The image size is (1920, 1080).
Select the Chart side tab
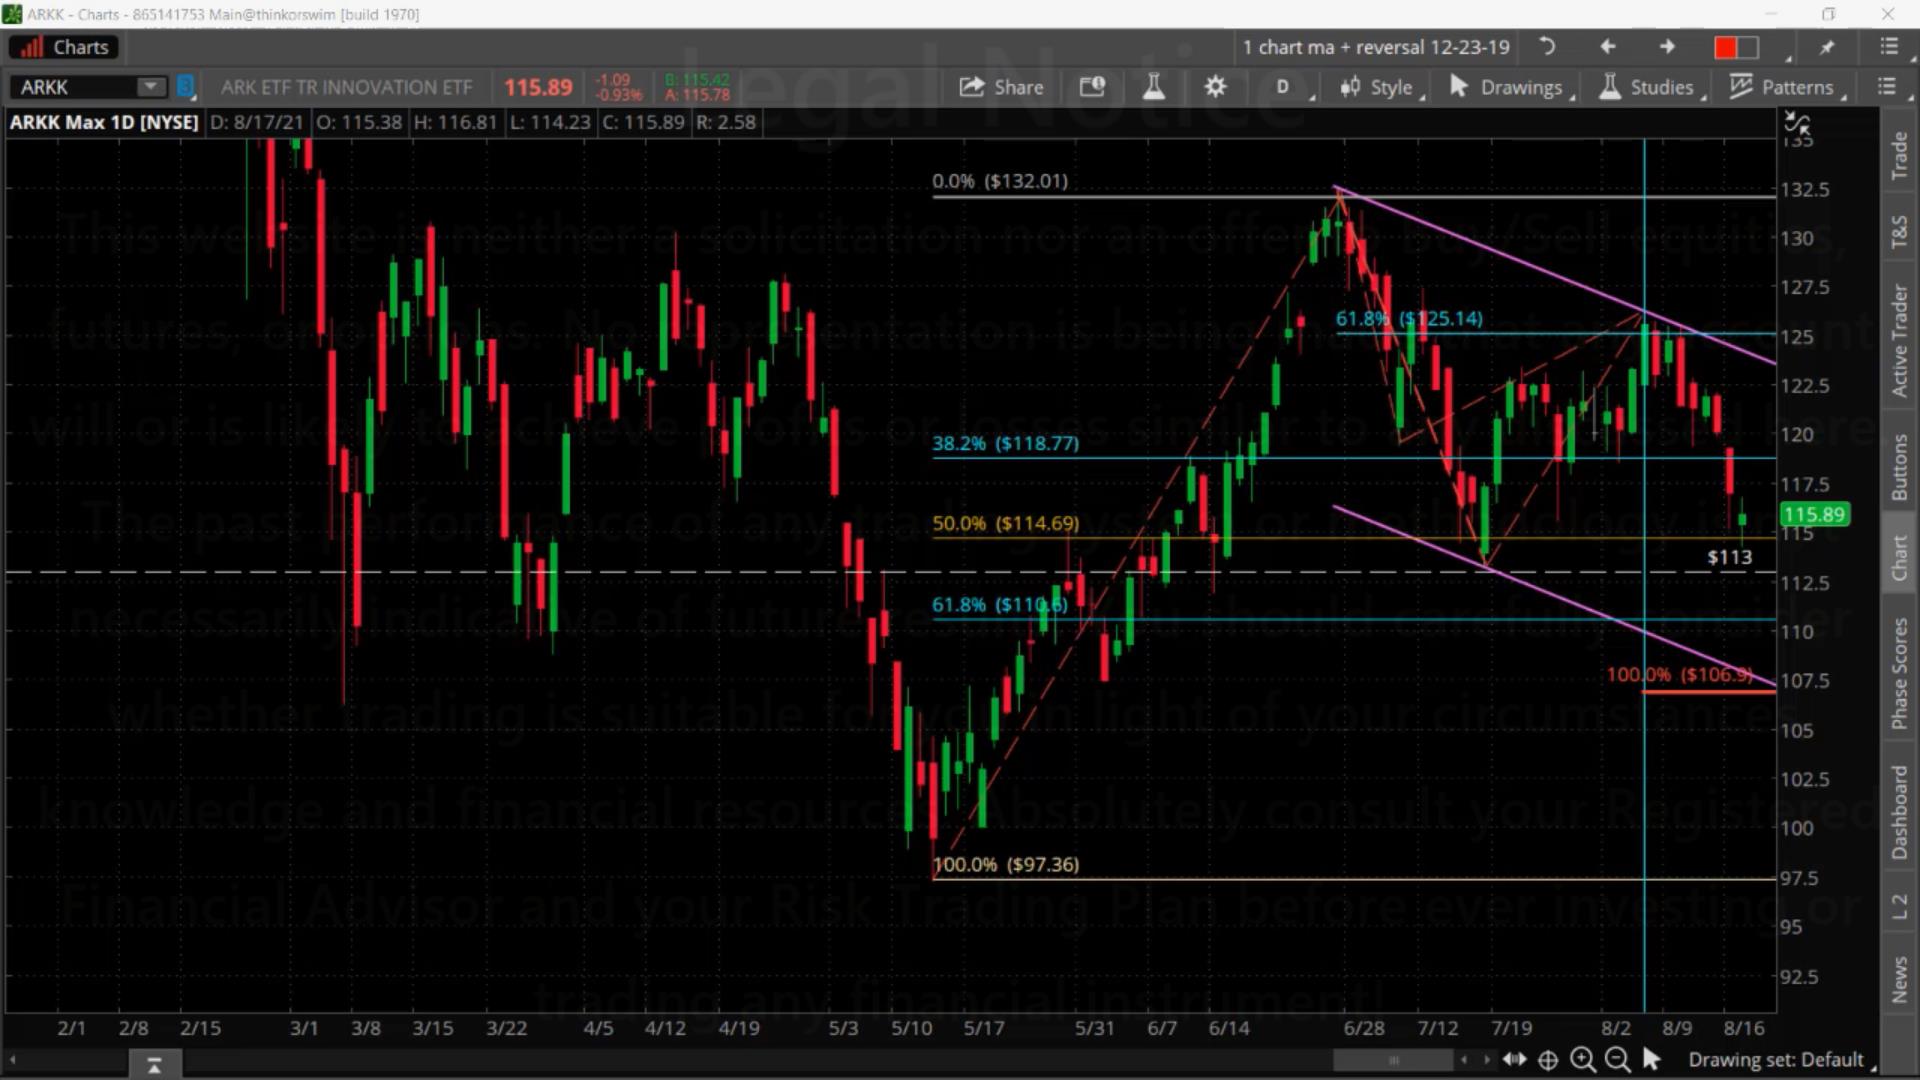point(1899,557)
